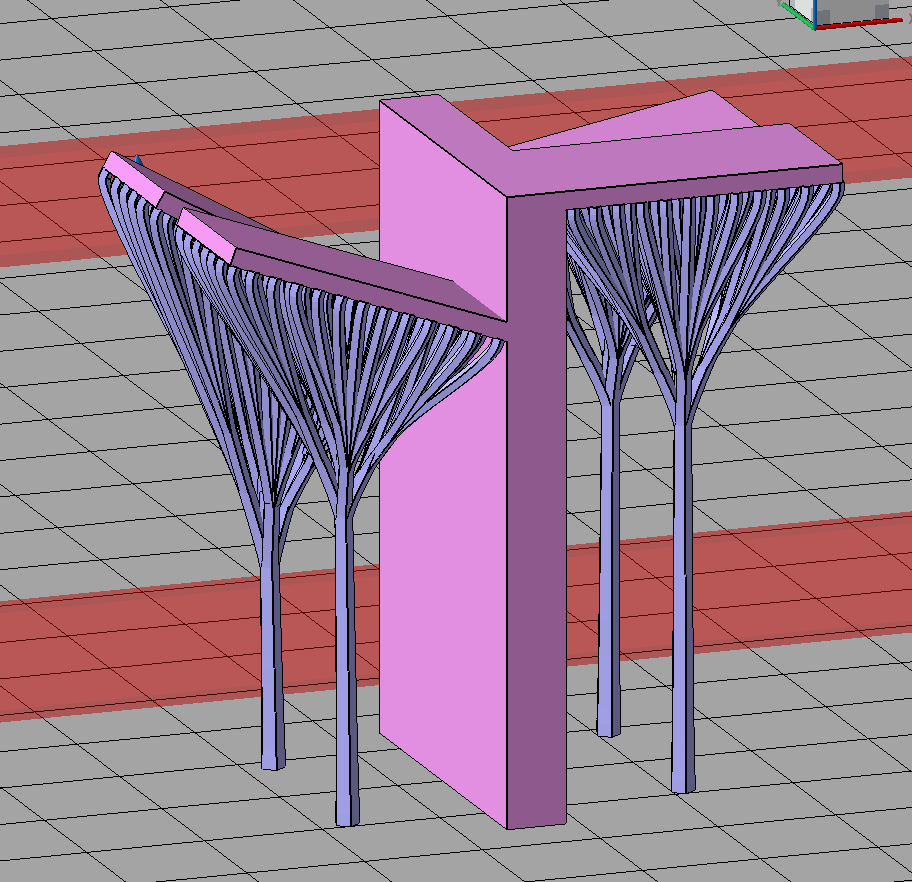Click the small blue cone marker on wing tip
This screenshot has width=912, height=882.
pyautogui.click(x=138, y=159)
